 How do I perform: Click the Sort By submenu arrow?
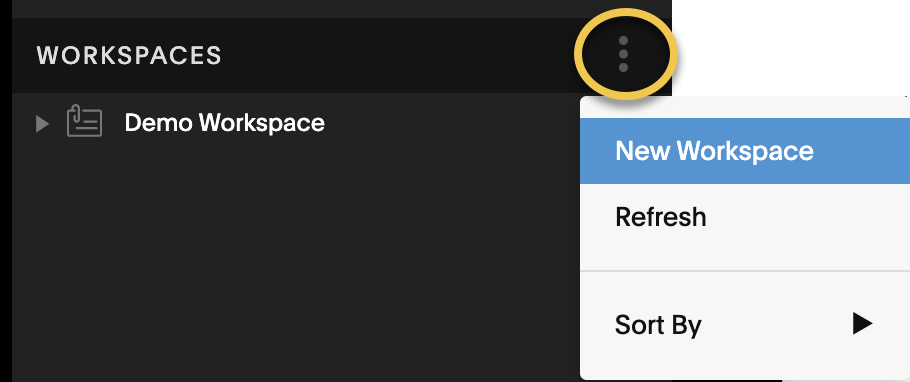[862, 323]
